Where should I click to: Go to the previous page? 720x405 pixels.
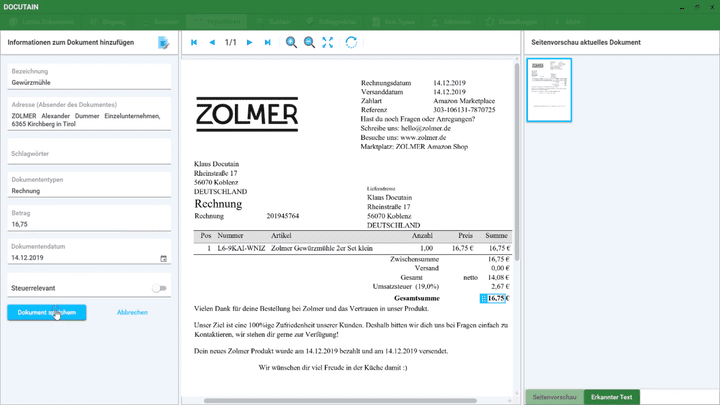(212, 43)
